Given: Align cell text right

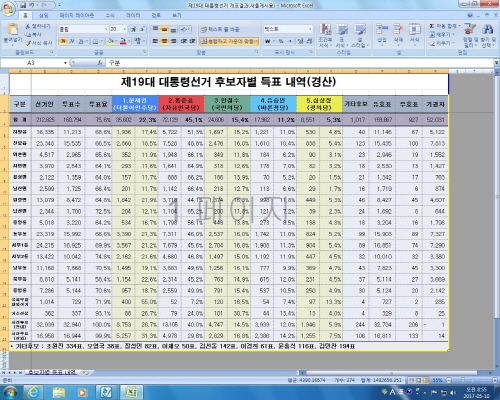Looking at the screenshot, I should [173, 41].
